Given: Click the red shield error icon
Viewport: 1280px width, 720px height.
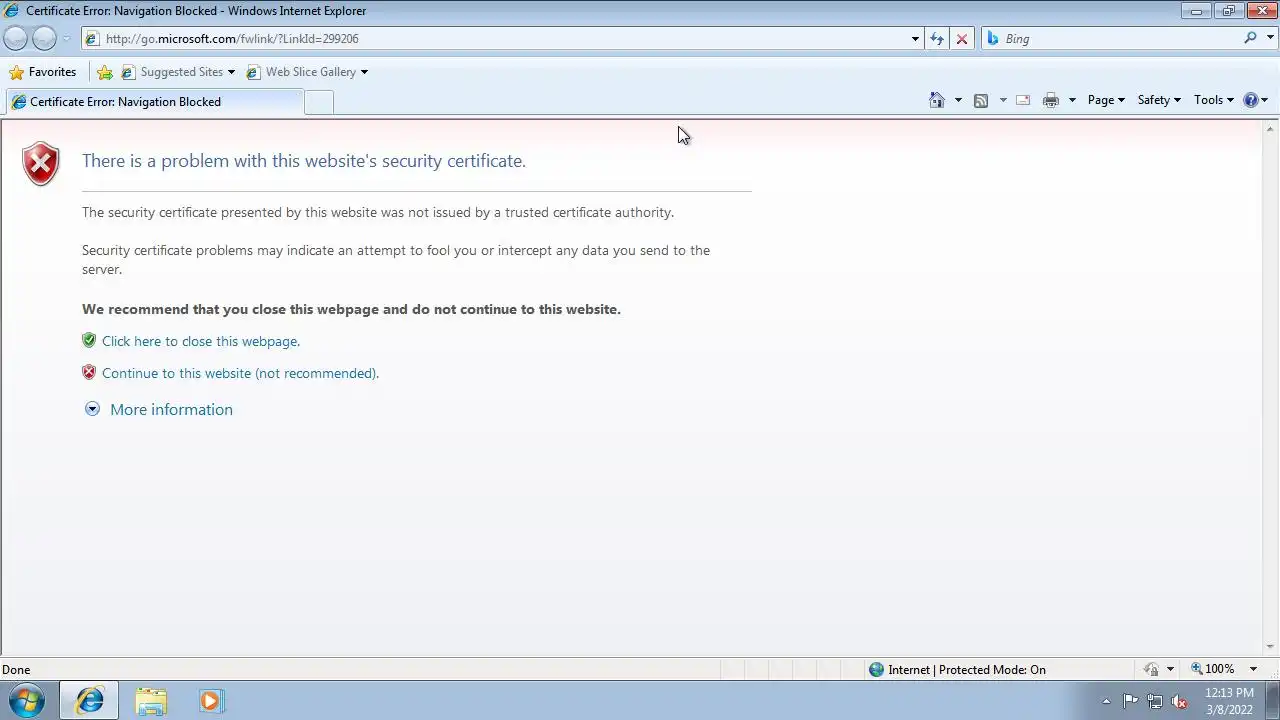Looking at the screenshot, I should tap(41, 164).
